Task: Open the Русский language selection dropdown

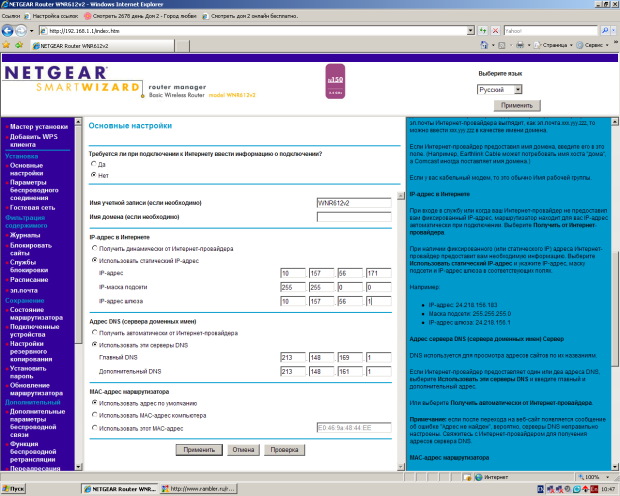Action: [500, 89]
